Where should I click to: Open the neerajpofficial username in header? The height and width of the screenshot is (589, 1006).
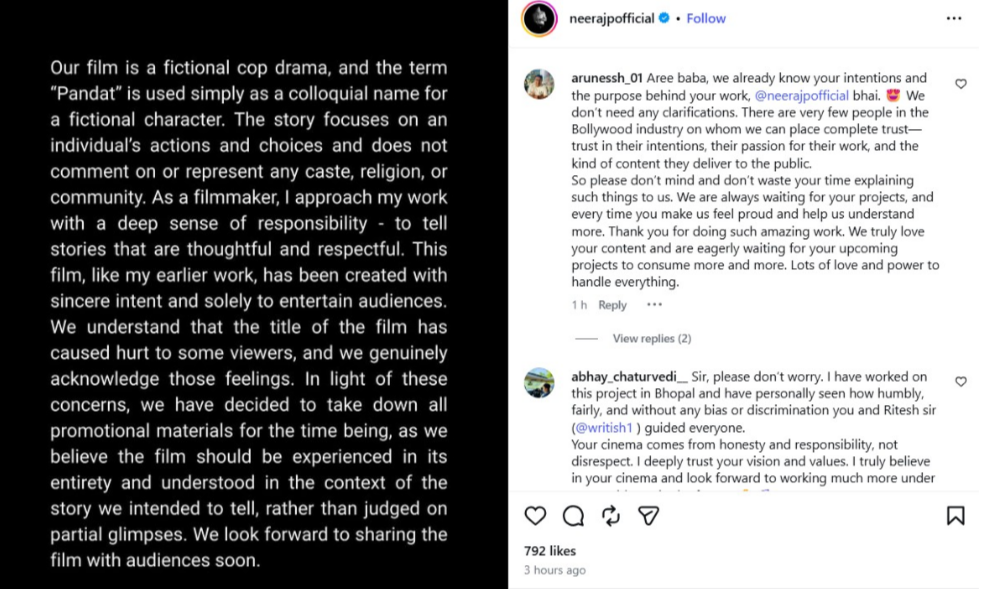pyautogui.click(x=611, y=18)
